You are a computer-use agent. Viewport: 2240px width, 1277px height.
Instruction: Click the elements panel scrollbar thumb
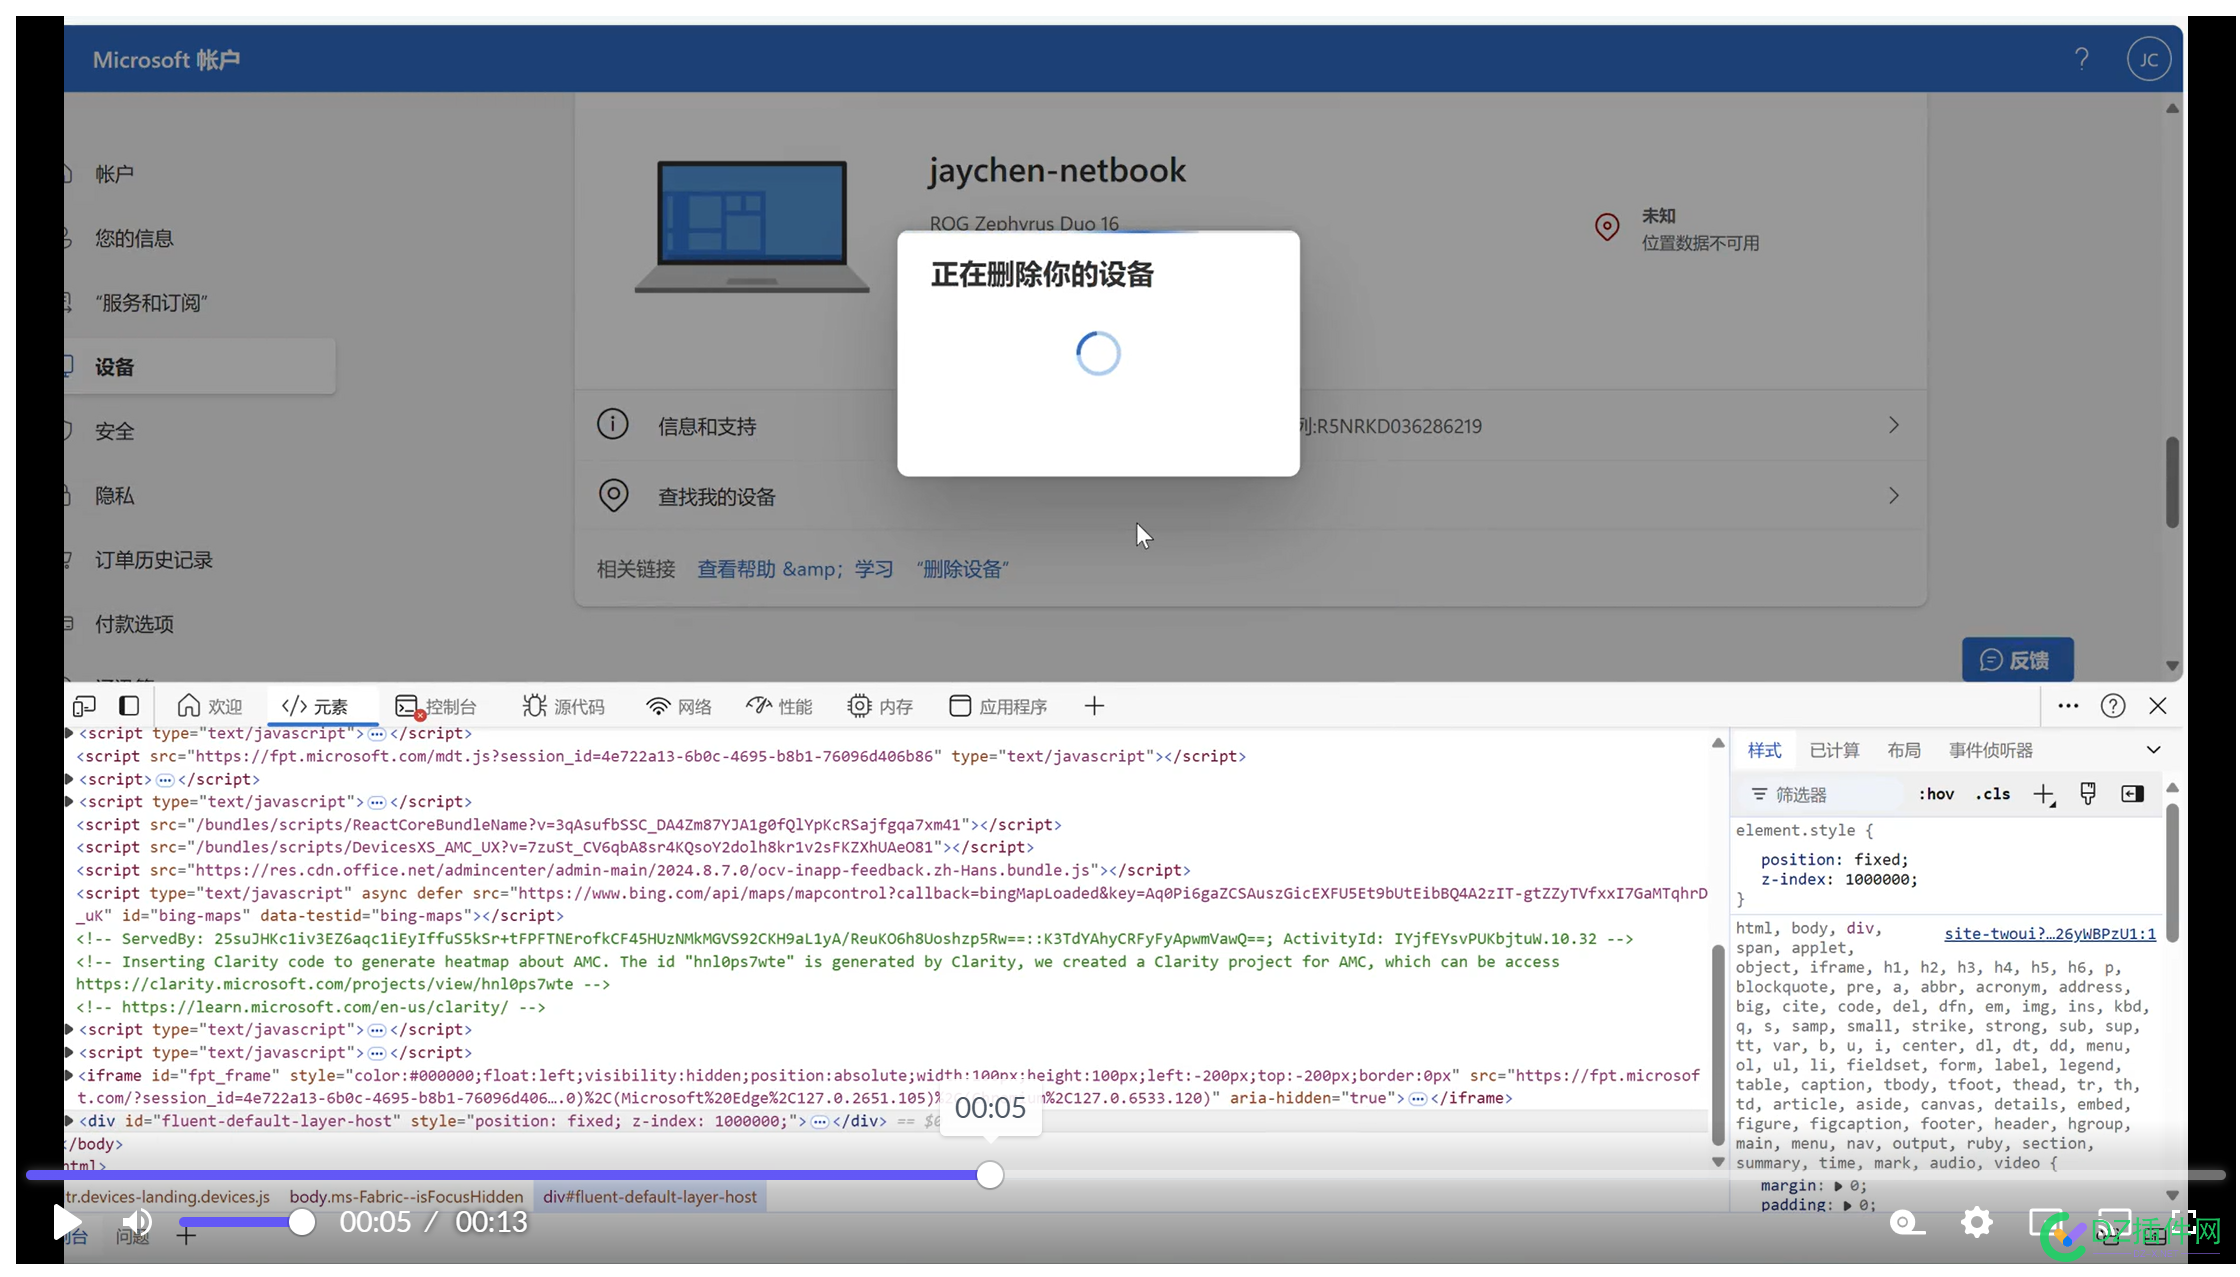pyautogui.click(x=1717, y=1044)
